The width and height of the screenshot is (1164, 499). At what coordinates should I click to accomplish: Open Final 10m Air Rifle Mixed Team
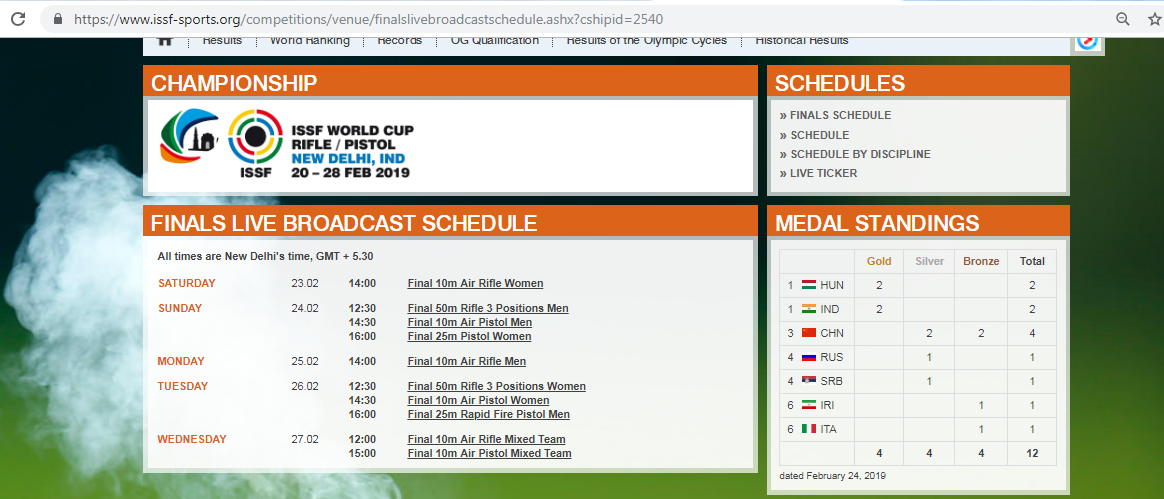(486, 439)
